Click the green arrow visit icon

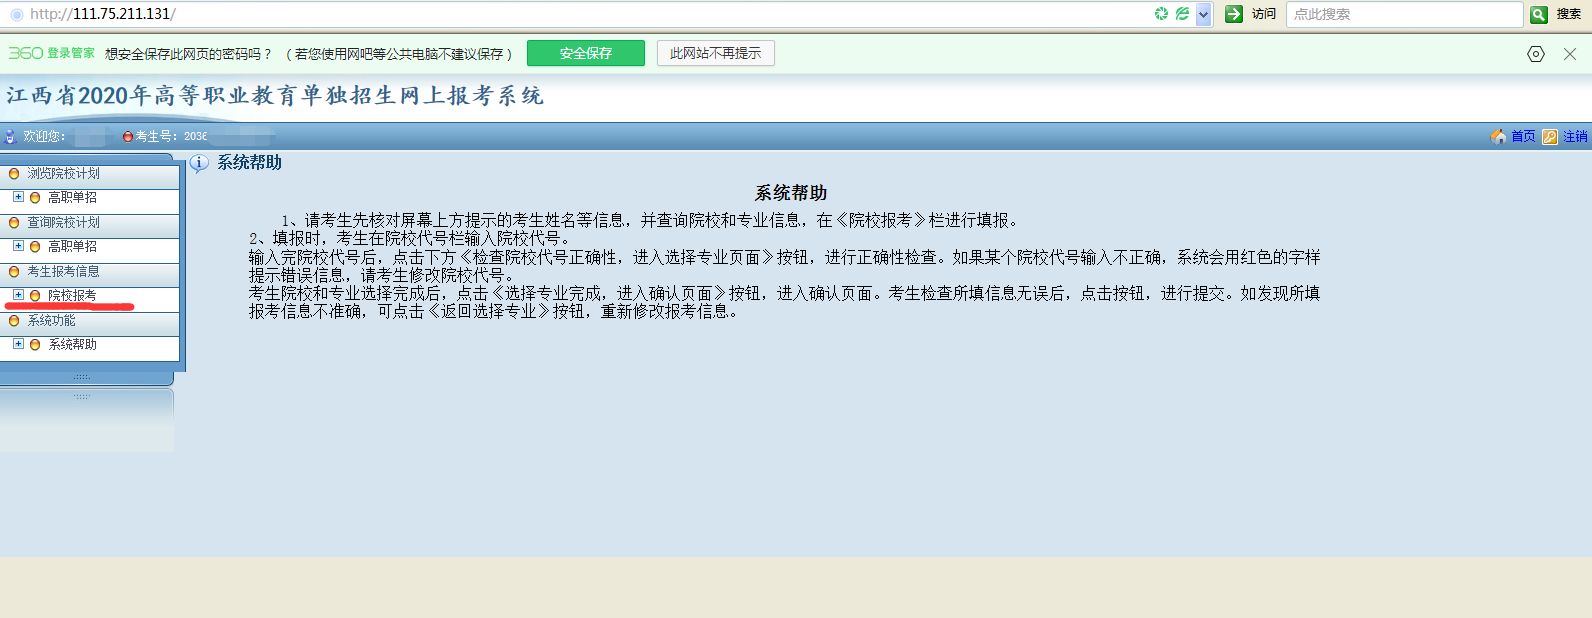(1234, 14)
